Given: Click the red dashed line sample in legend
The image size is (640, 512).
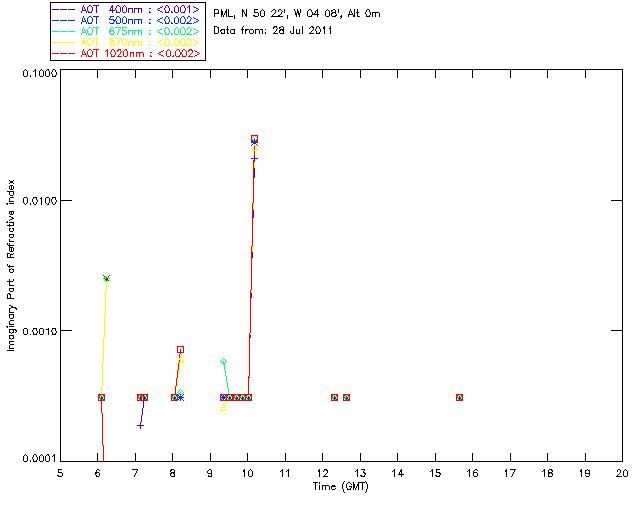Looking at the screenshot, I should pyautogui.click(x=64, y=53).
